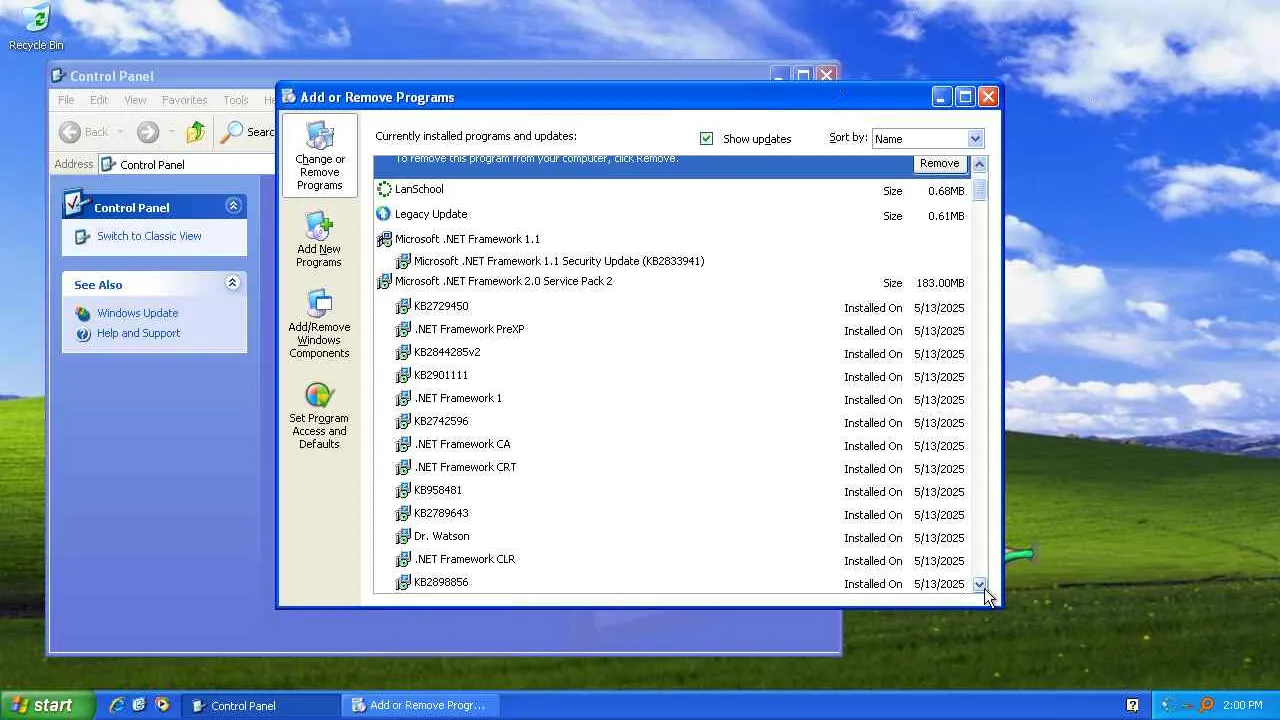Select the .NET Framework CLR row
The width and height of the screenshot is (1280, 720).
tap(672, 560)
